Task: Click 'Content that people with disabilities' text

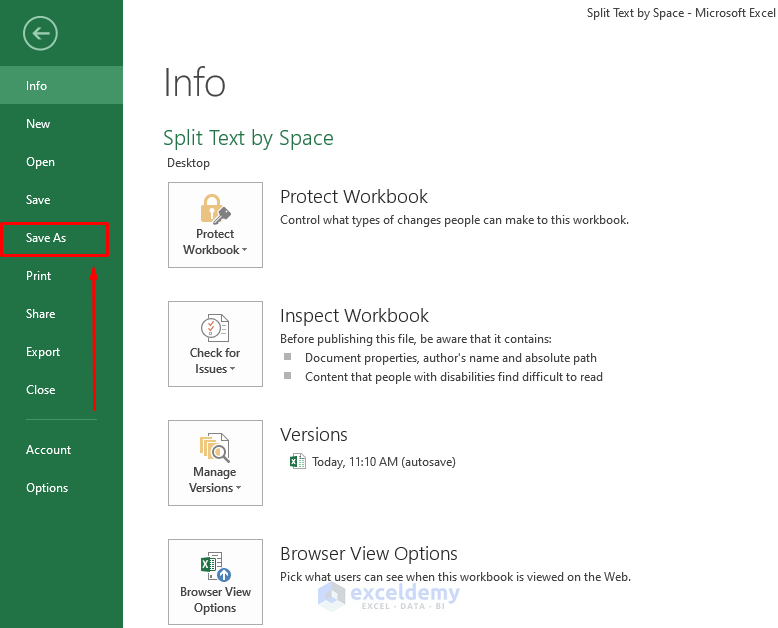Action: pos(454,377)
